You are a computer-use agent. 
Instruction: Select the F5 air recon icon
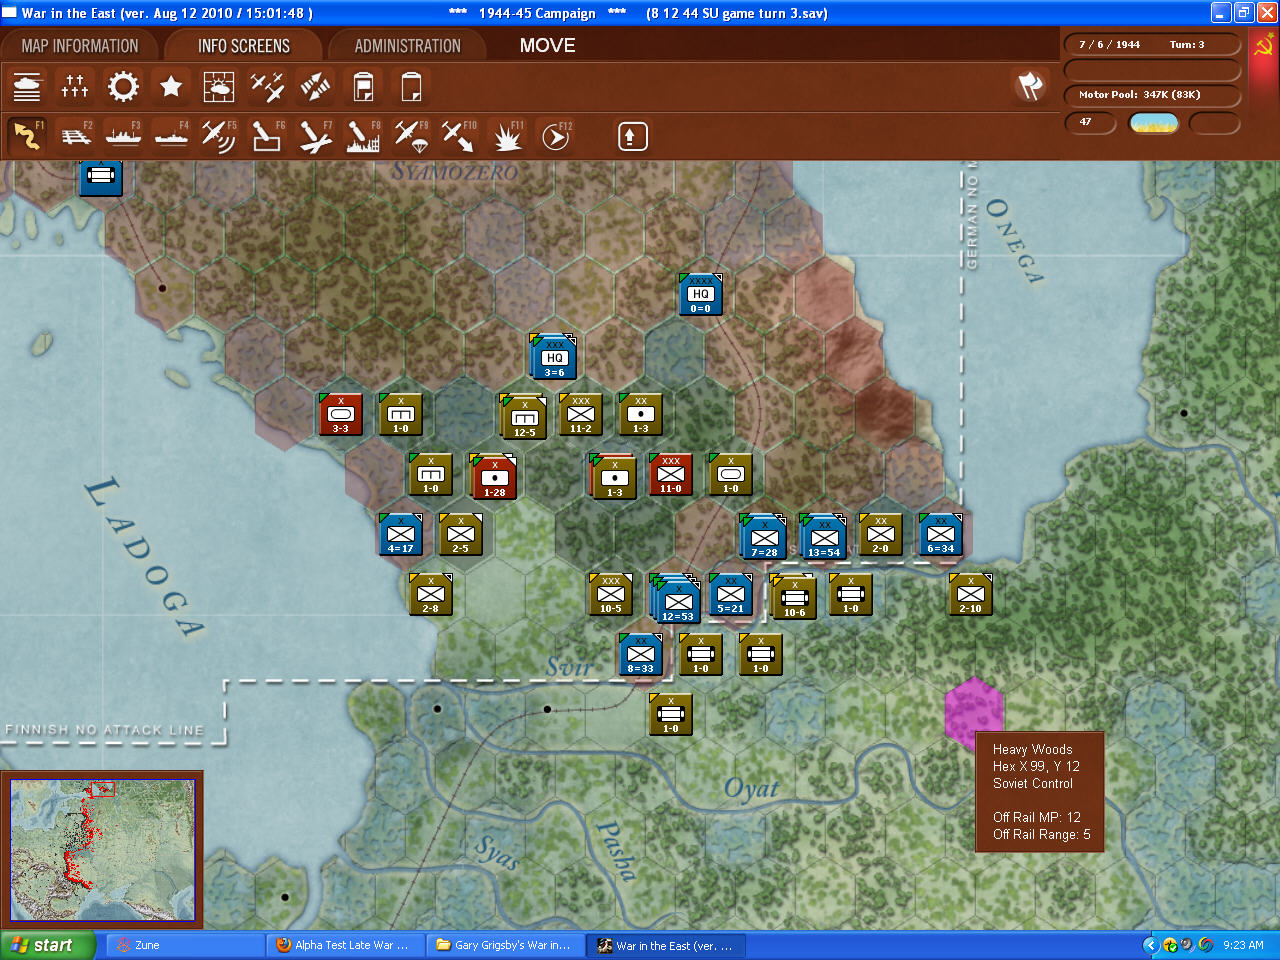coord(219,136)
